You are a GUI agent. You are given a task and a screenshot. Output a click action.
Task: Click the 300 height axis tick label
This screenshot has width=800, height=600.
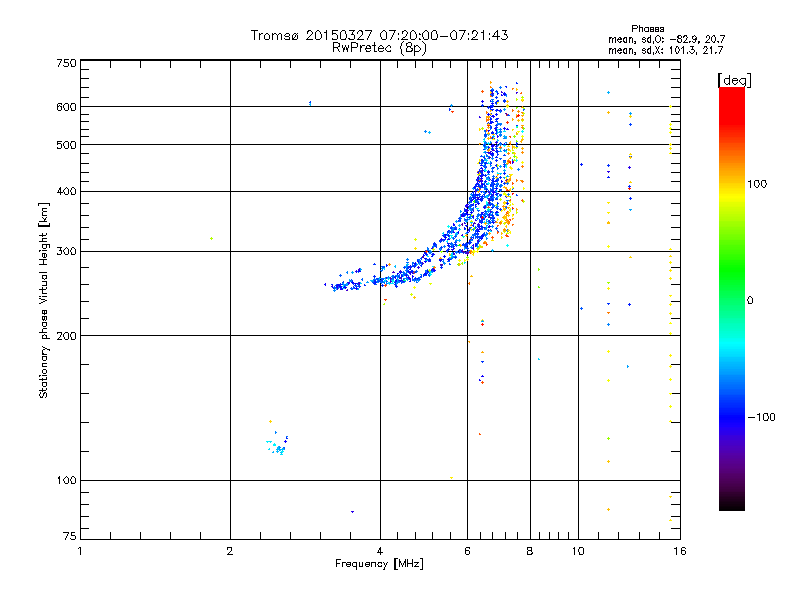coord(66,252)
